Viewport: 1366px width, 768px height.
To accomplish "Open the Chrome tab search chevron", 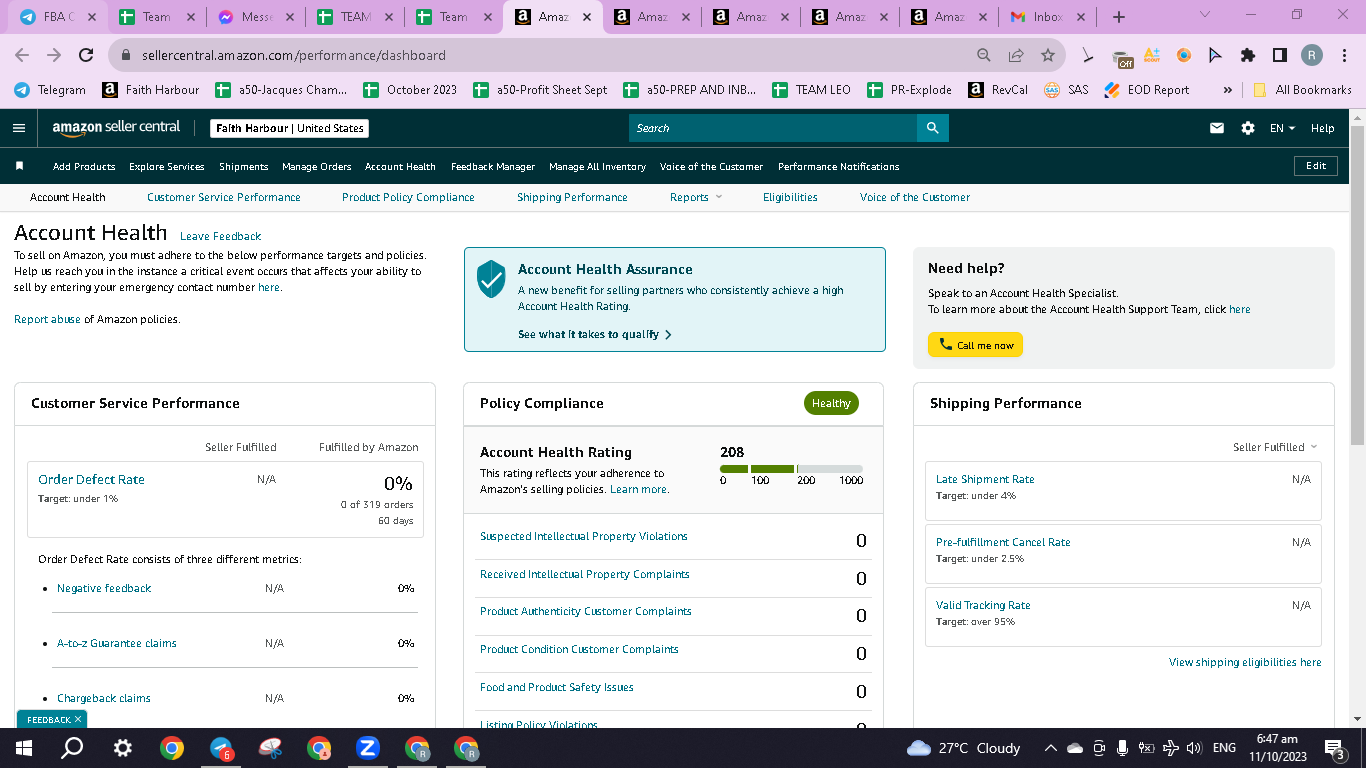I will click(1204, 15).
